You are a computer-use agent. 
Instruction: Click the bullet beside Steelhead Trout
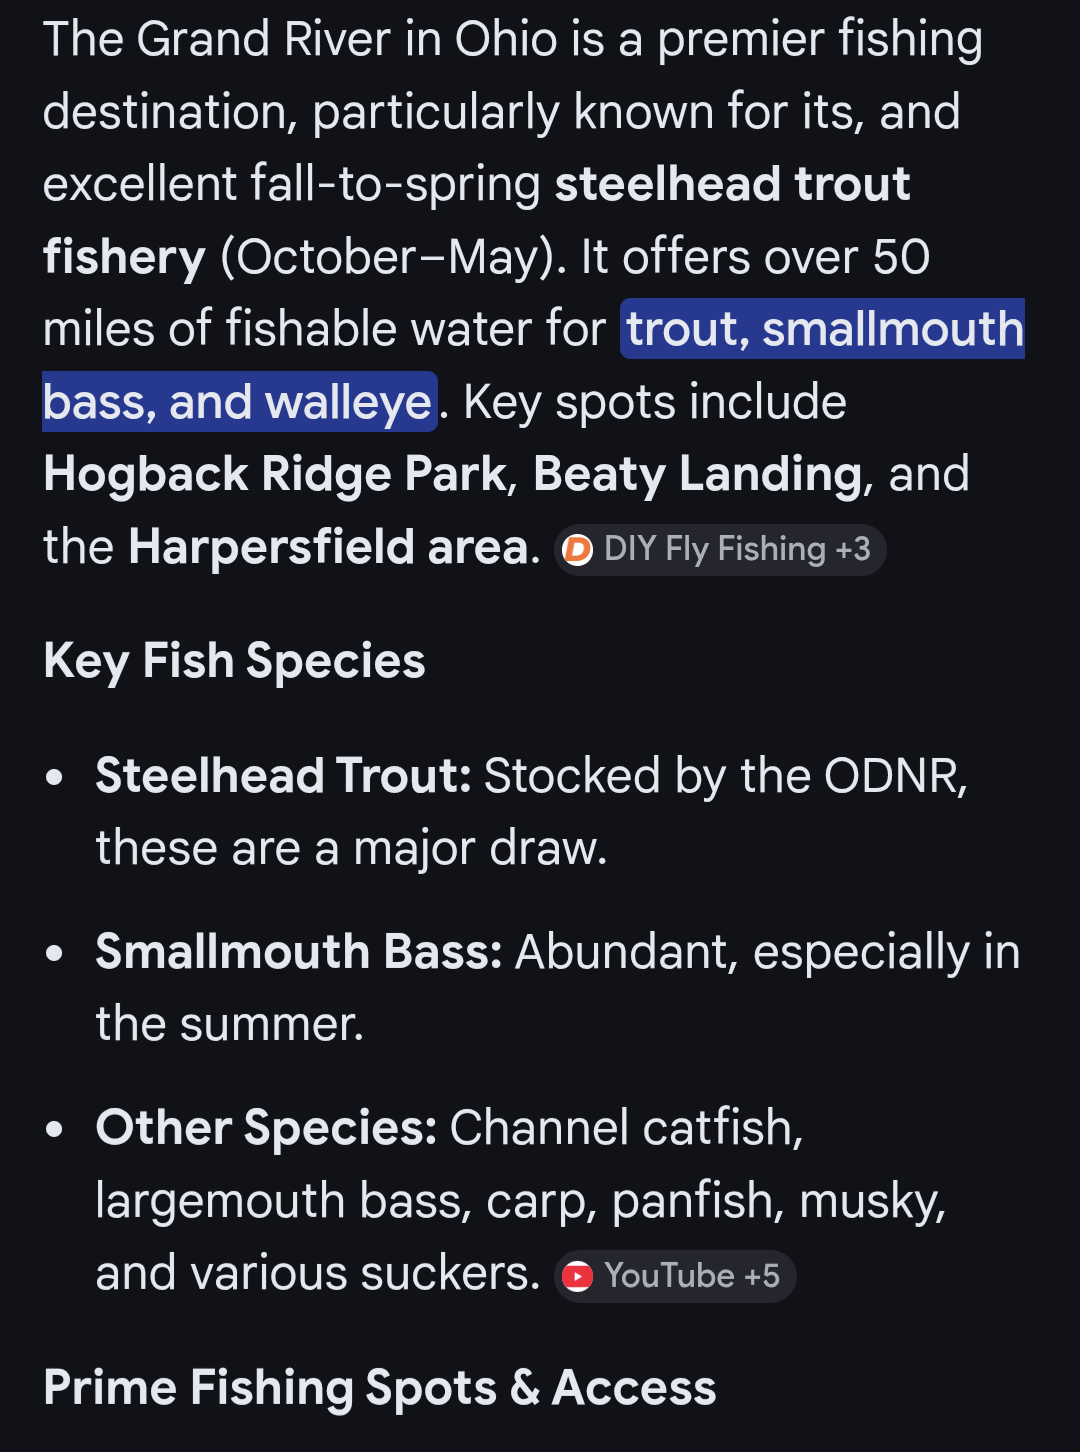pos(55,777)
